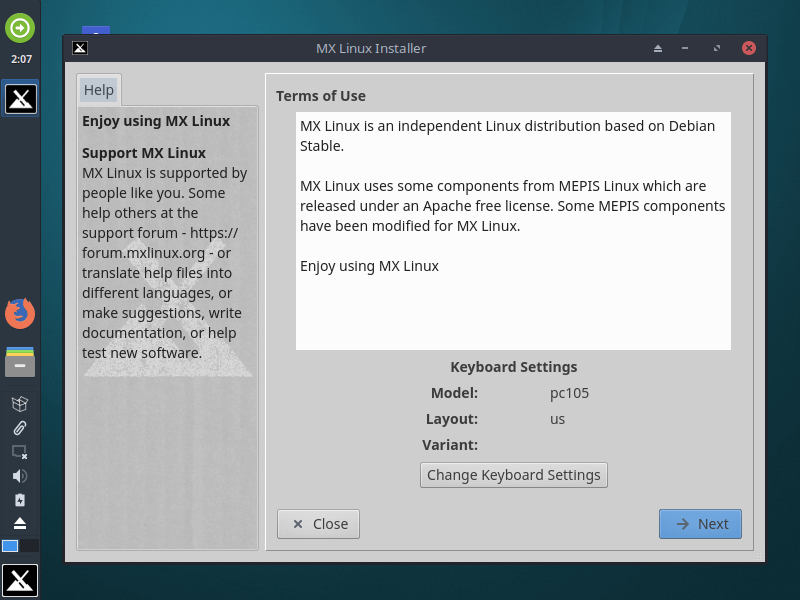
Task: Open the file manager icon below Firefox
Action: tap(20, 362)
